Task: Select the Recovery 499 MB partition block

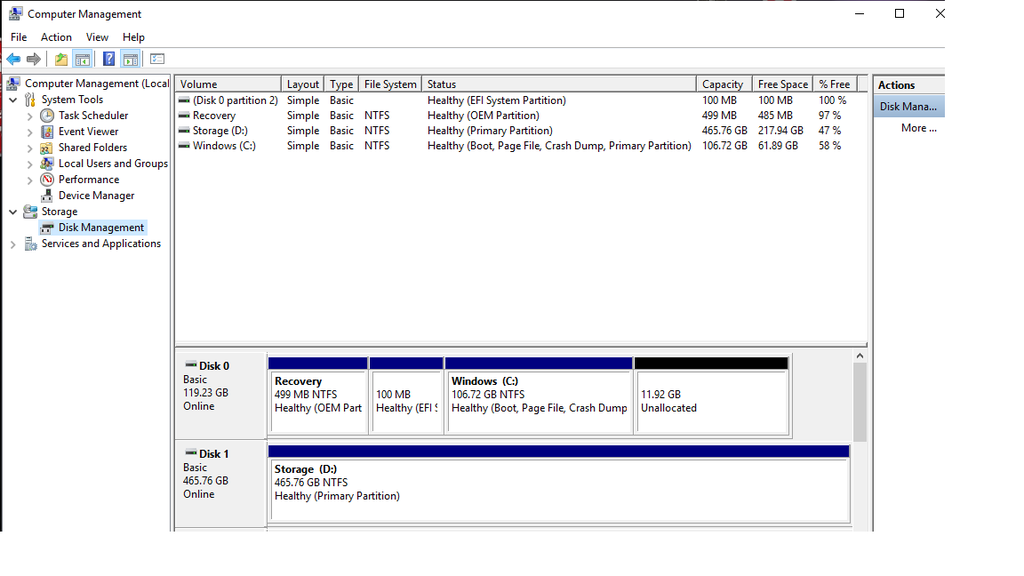Action: tap(318, 396)
